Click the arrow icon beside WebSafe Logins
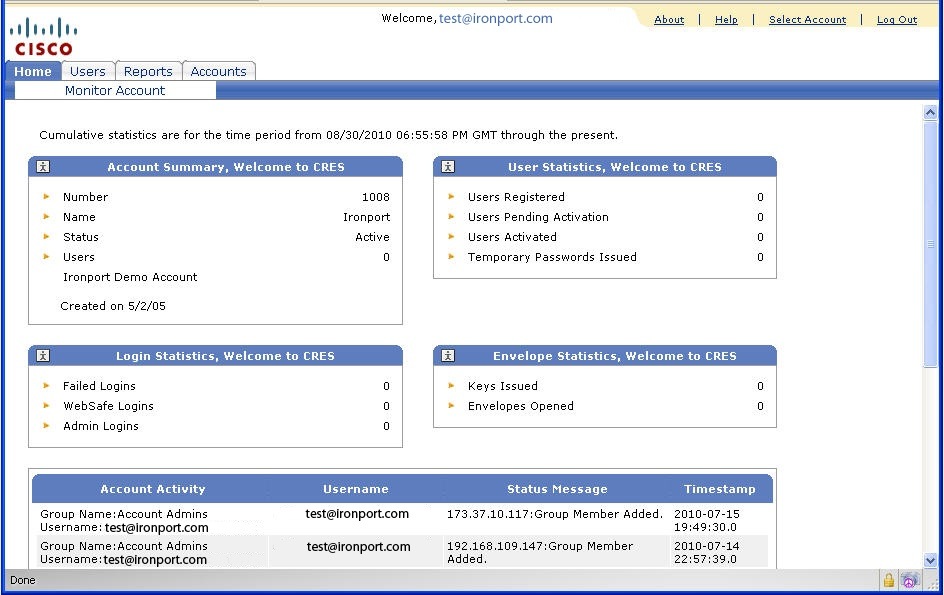 46,406
